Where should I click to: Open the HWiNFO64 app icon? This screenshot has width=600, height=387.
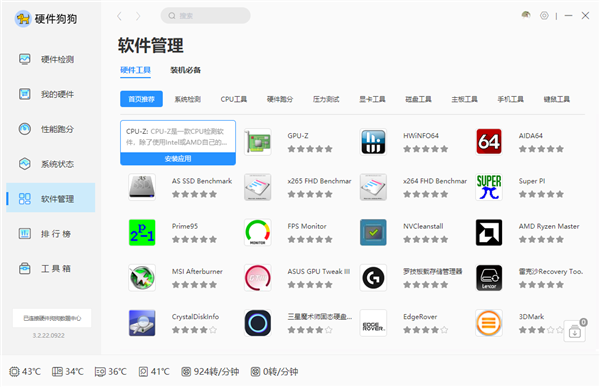(x=373, y=142)
